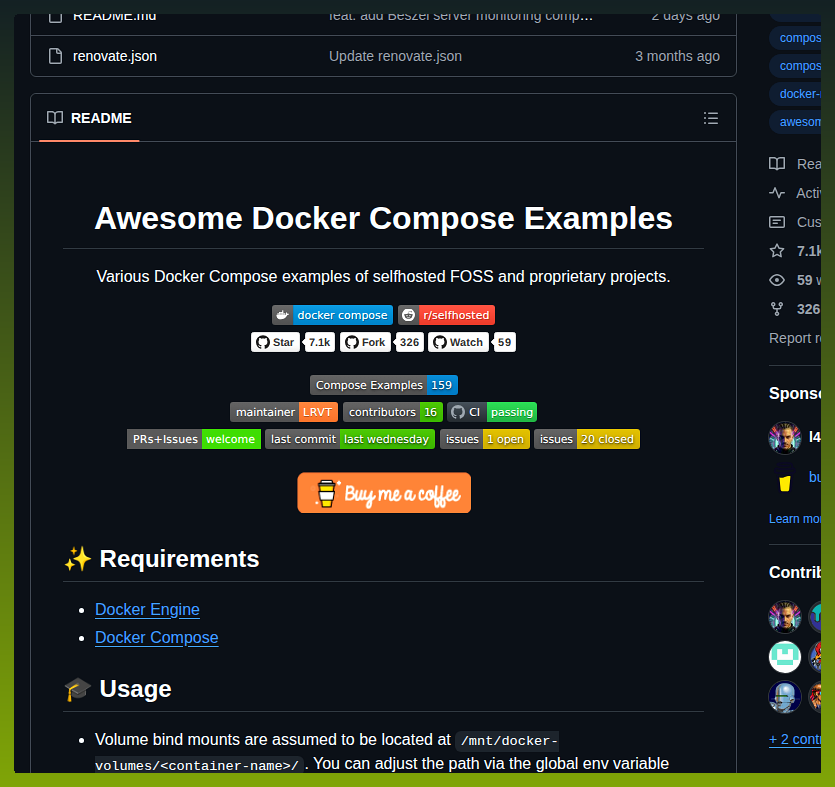The image size is (835, 787).
Task: Click the docker compose badge
Action: click(332, 315)
